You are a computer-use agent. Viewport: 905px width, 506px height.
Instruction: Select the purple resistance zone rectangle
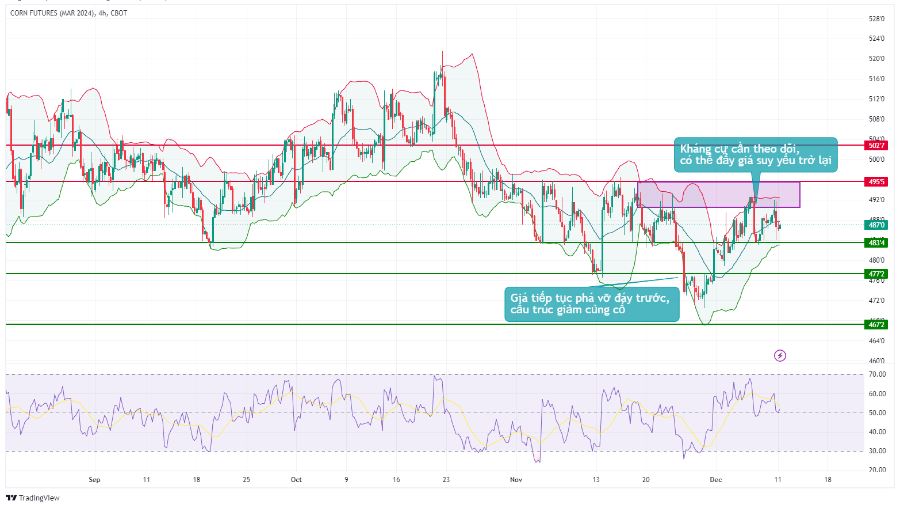[x=718, y=194]
